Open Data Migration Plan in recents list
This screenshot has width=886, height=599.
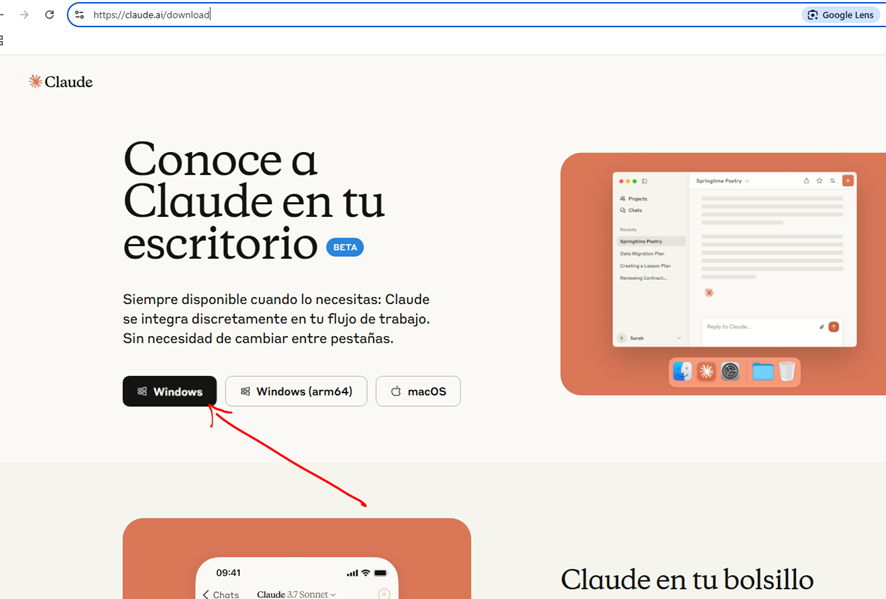pyautogui.click(x=642, y=254)
